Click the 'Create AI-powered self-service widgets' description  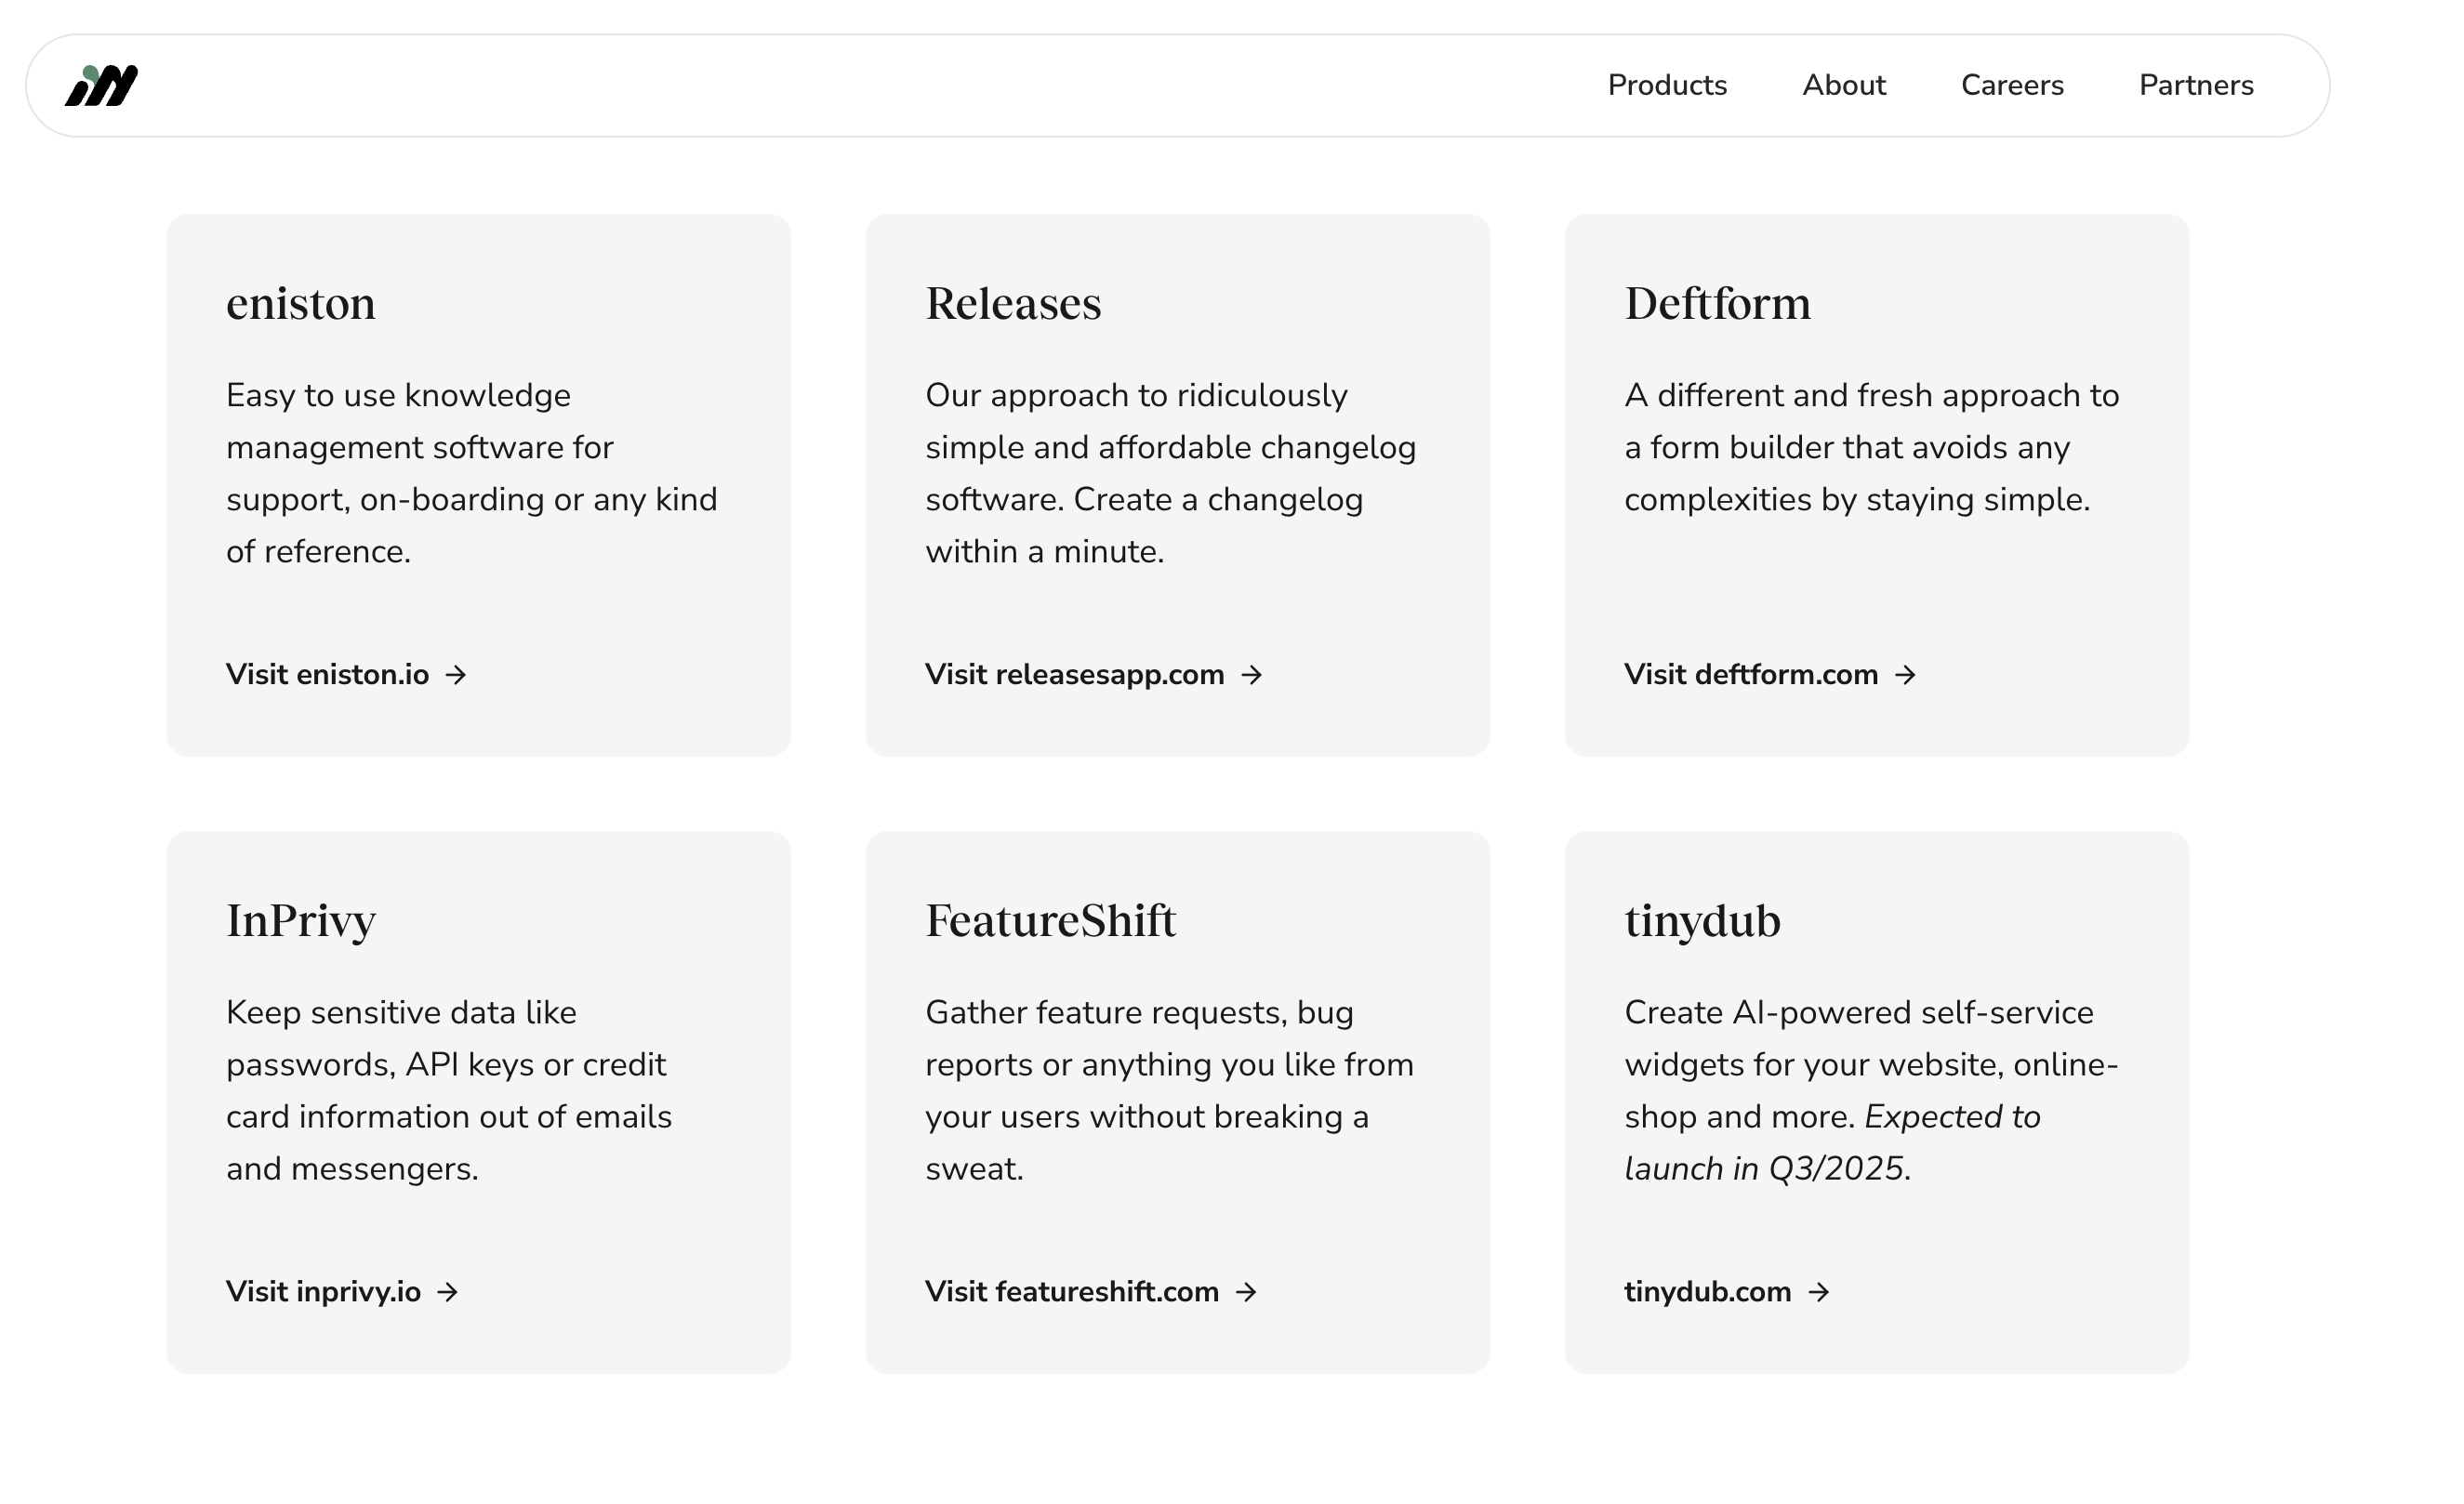click(1871, 1090)
